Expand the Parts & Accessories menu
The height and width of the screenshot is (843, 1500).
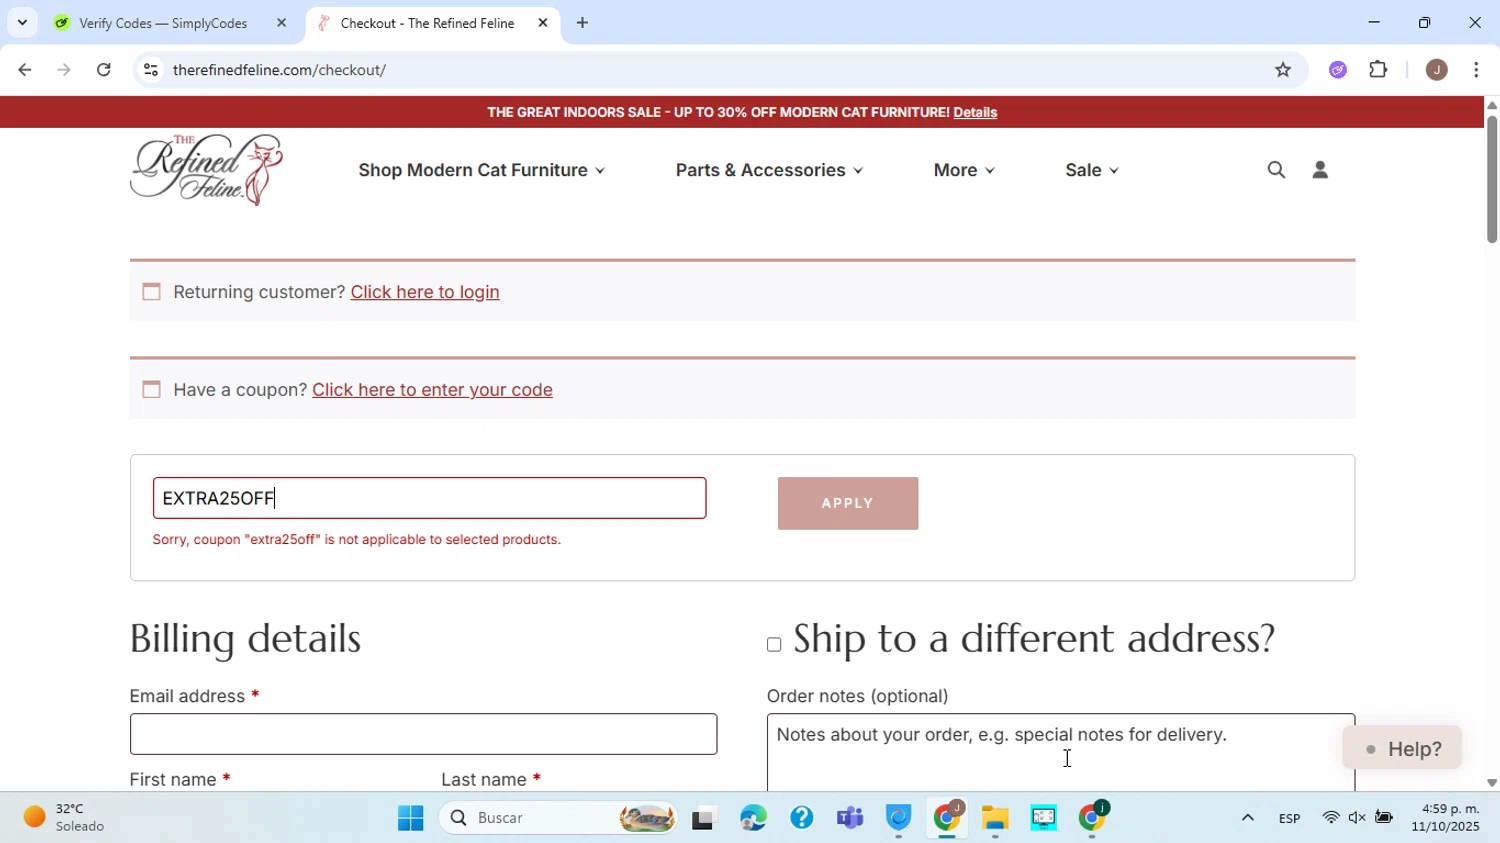769,170
